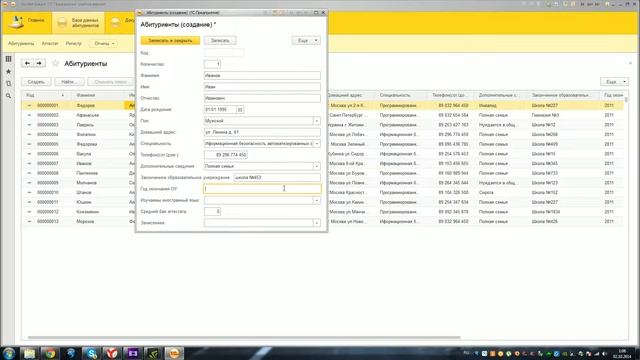Open Search magnifier in left sidebar
The height and width of the screenshot is (360, 640).
point(8,96)
